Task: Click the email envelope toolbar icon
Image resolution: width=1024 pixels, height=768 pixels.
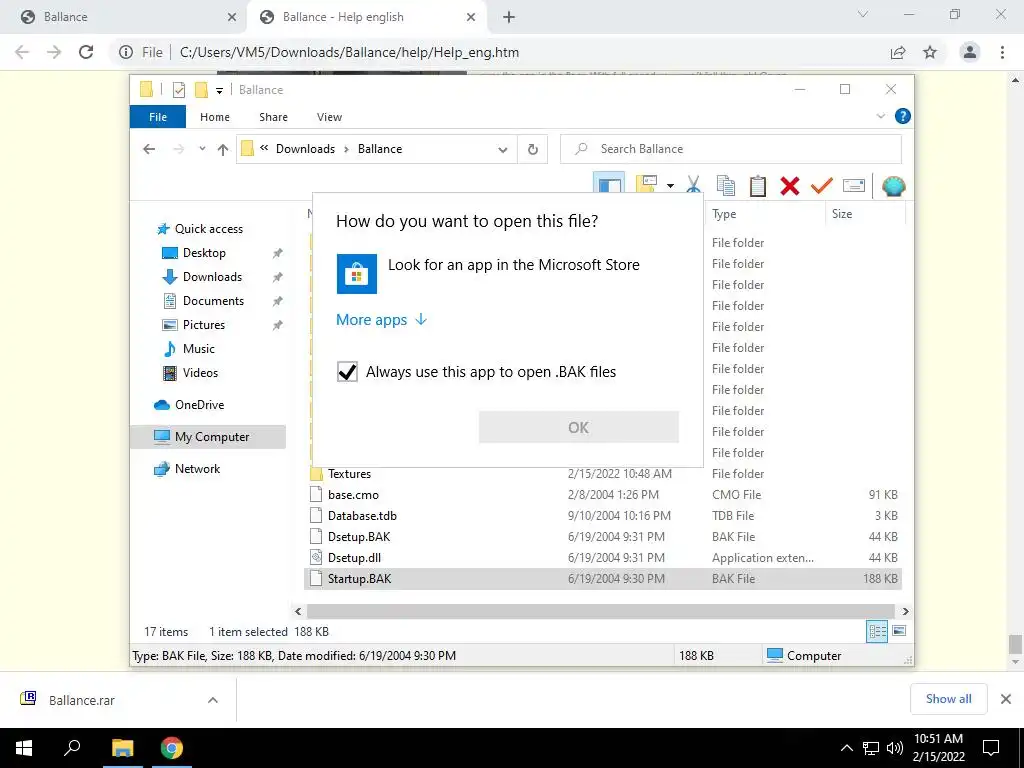Action: 854,186
